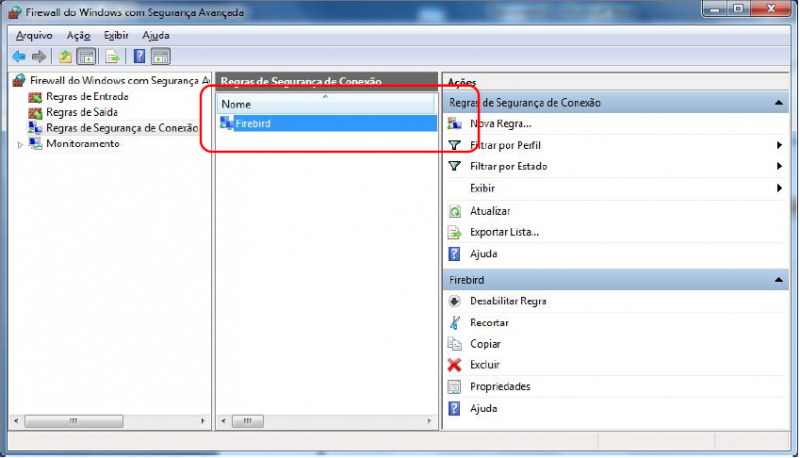800x458 pixels.
Task: Click Recortar action link
Action: [489, 323]
